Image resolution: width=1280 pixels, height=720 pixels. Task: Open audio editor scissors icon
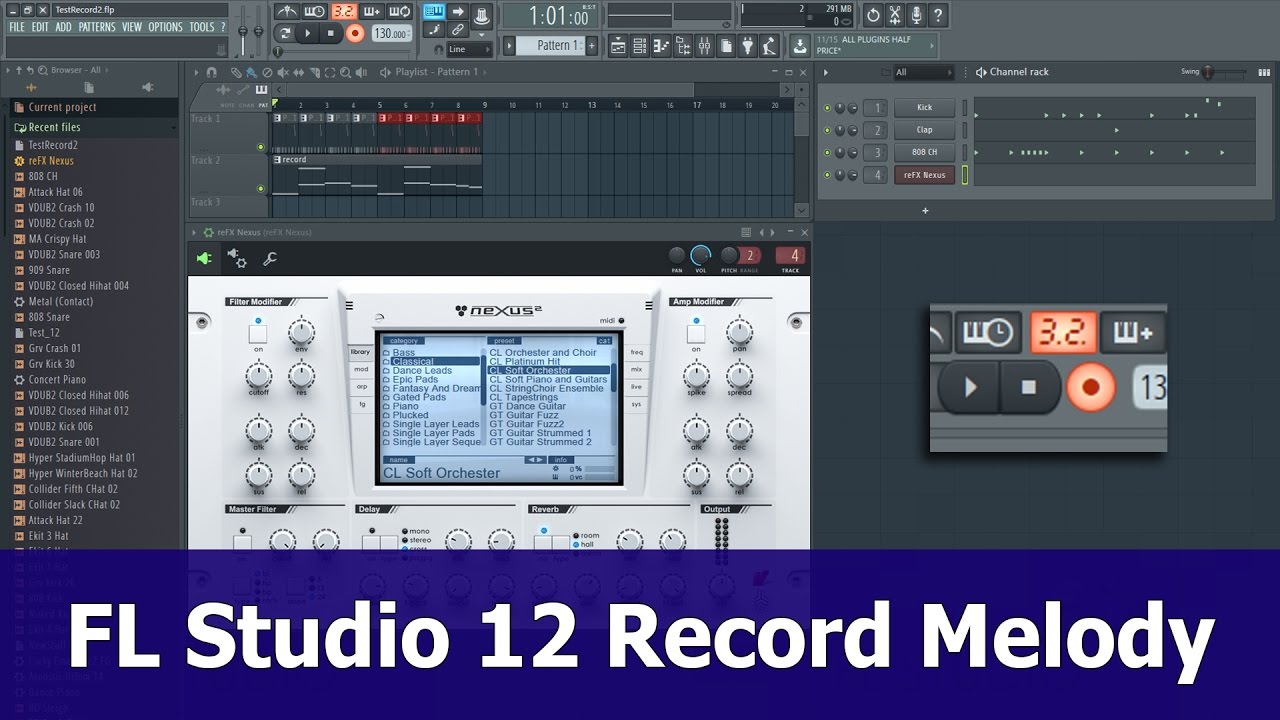895,15
